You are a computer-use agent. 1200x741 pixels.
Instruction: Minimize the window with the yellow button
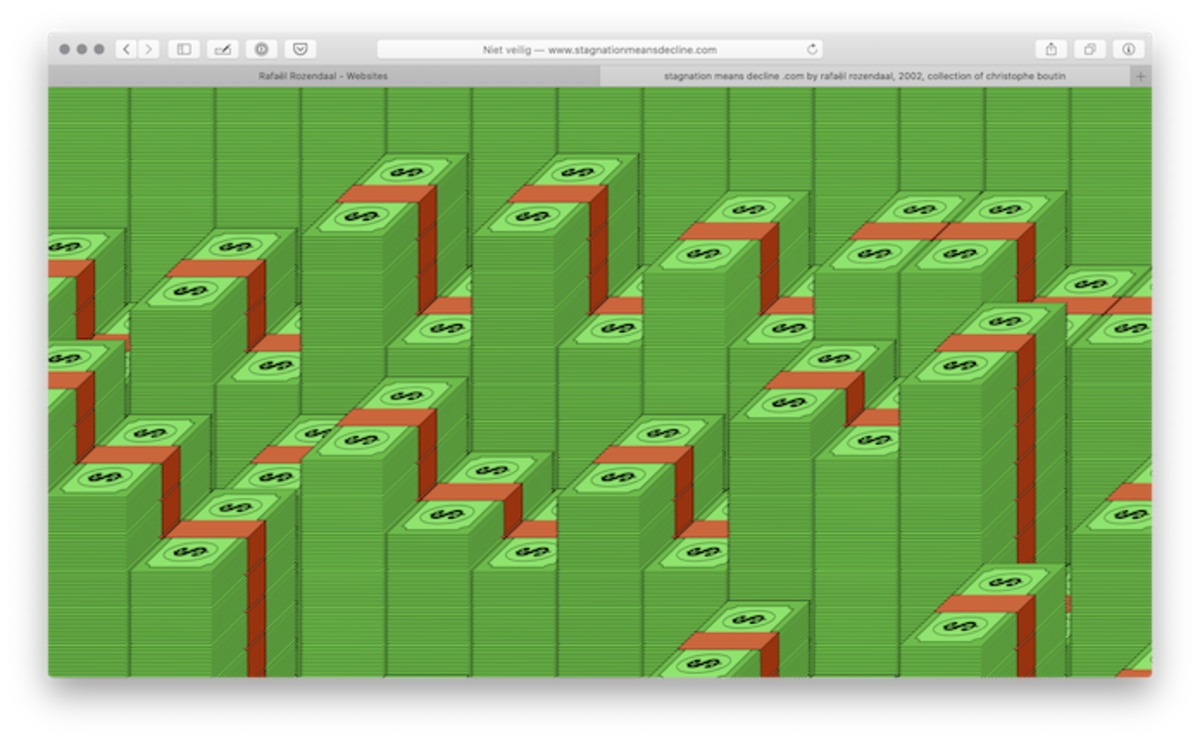pos(82,49)
